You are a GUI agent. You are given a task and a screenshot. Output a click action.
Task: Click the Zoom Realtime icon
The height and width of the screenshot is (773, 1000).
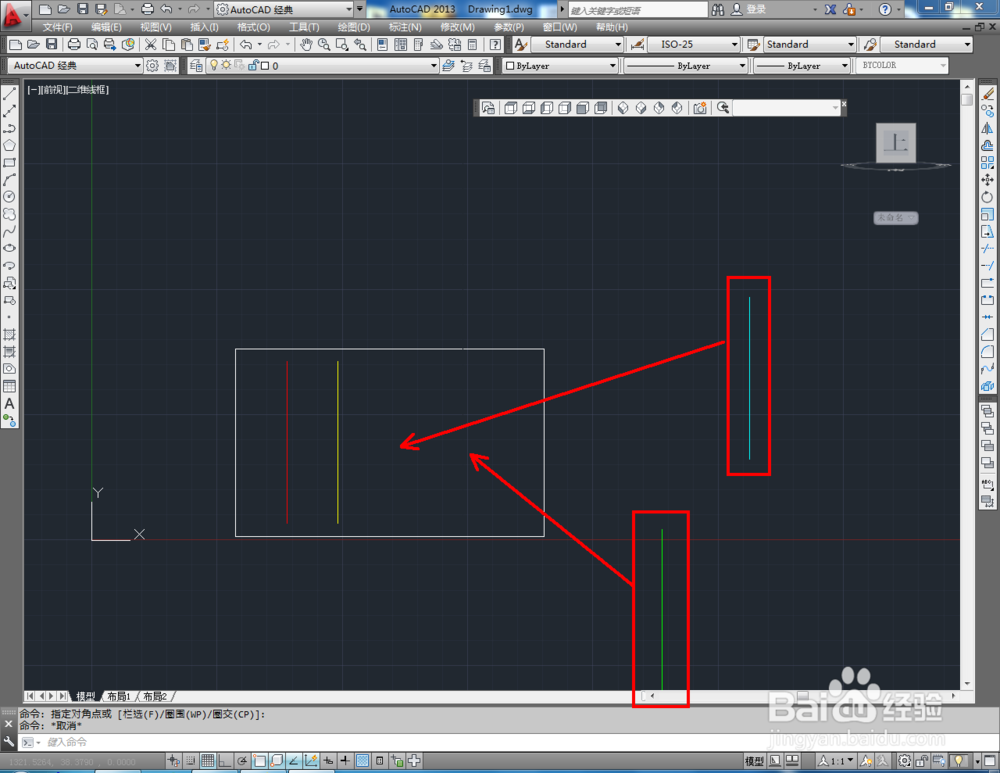324,44
